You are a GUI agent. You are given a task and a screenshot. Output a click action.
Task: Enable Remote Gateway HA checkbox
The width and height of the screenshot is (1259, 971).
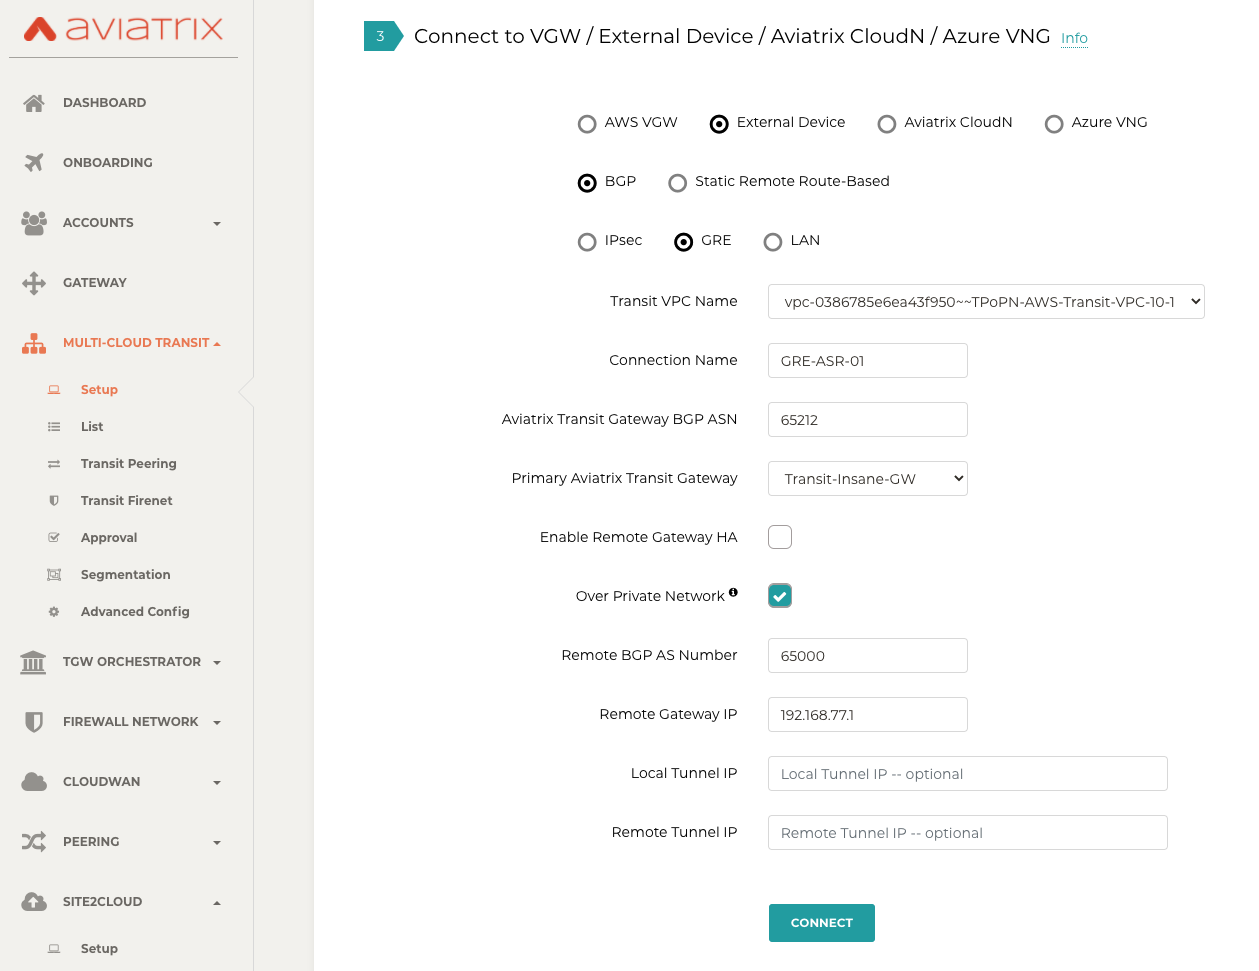point(779,536)
